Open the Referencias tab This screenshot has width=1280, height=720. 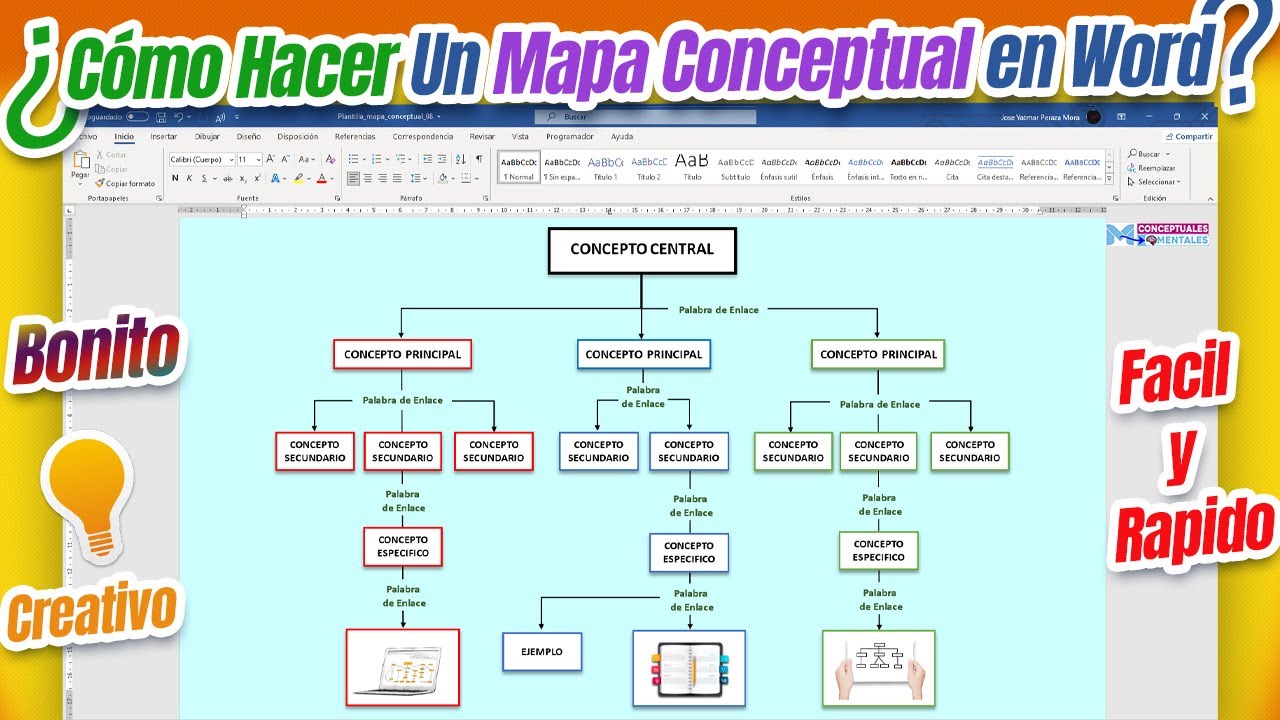pyautogui.click(x=355, y=136)
